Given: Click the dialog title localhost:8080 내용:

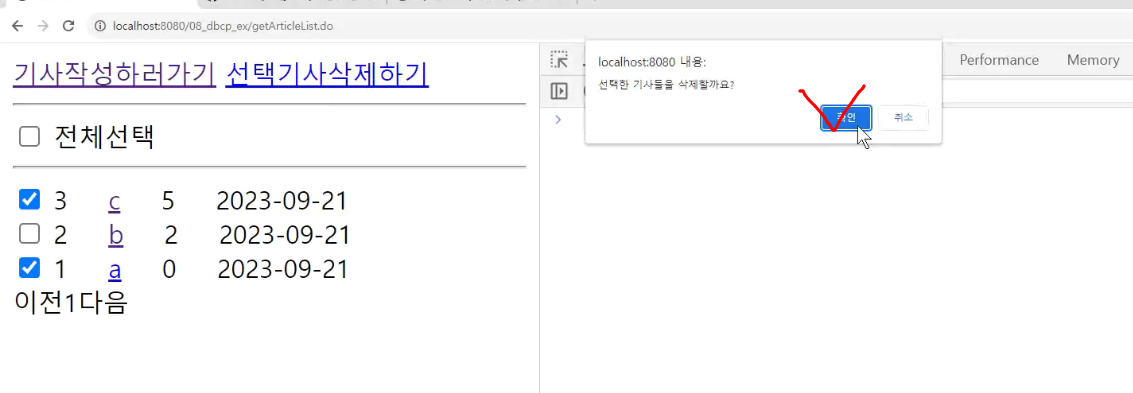Looking at the screenshot, I should tap(652, 62).
